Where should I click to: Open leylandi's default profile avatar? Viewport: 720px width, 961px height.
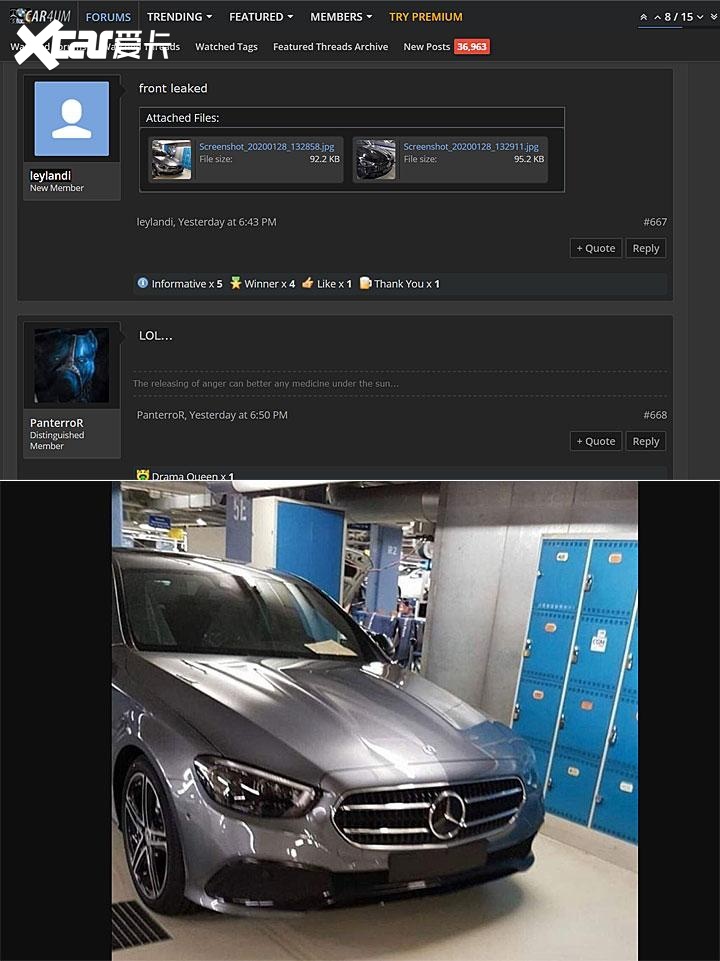coord(71,119)
